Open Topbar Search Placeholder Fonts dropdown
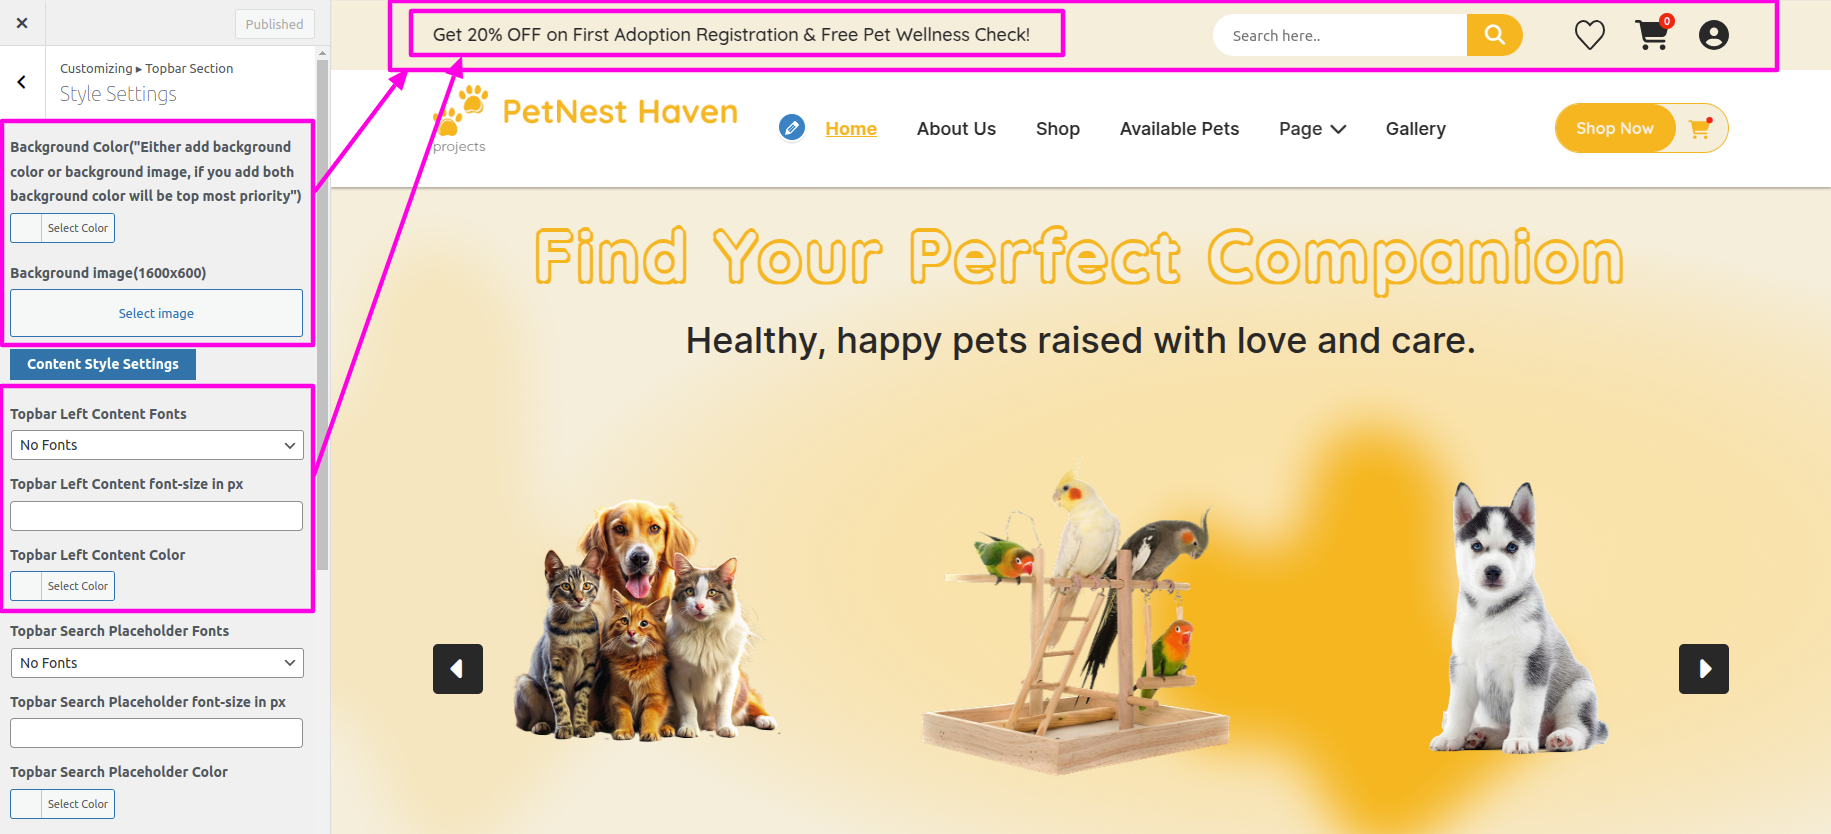1831x834 pixels. point(157,663)
